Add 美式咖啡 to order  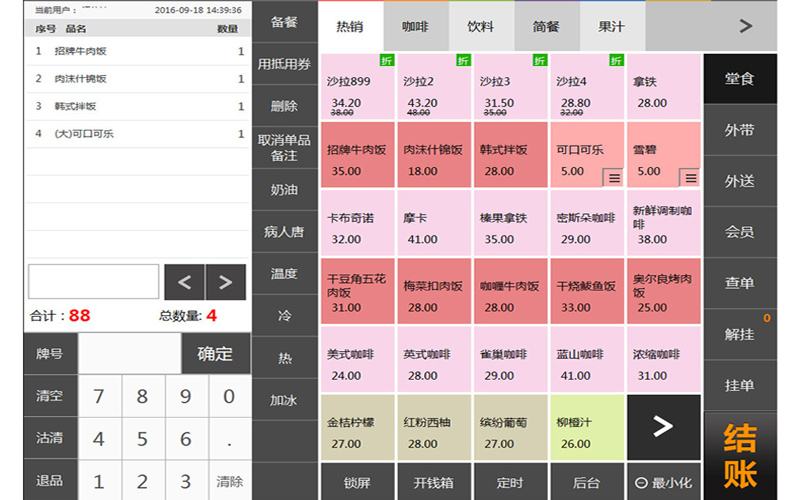[357, 360]
